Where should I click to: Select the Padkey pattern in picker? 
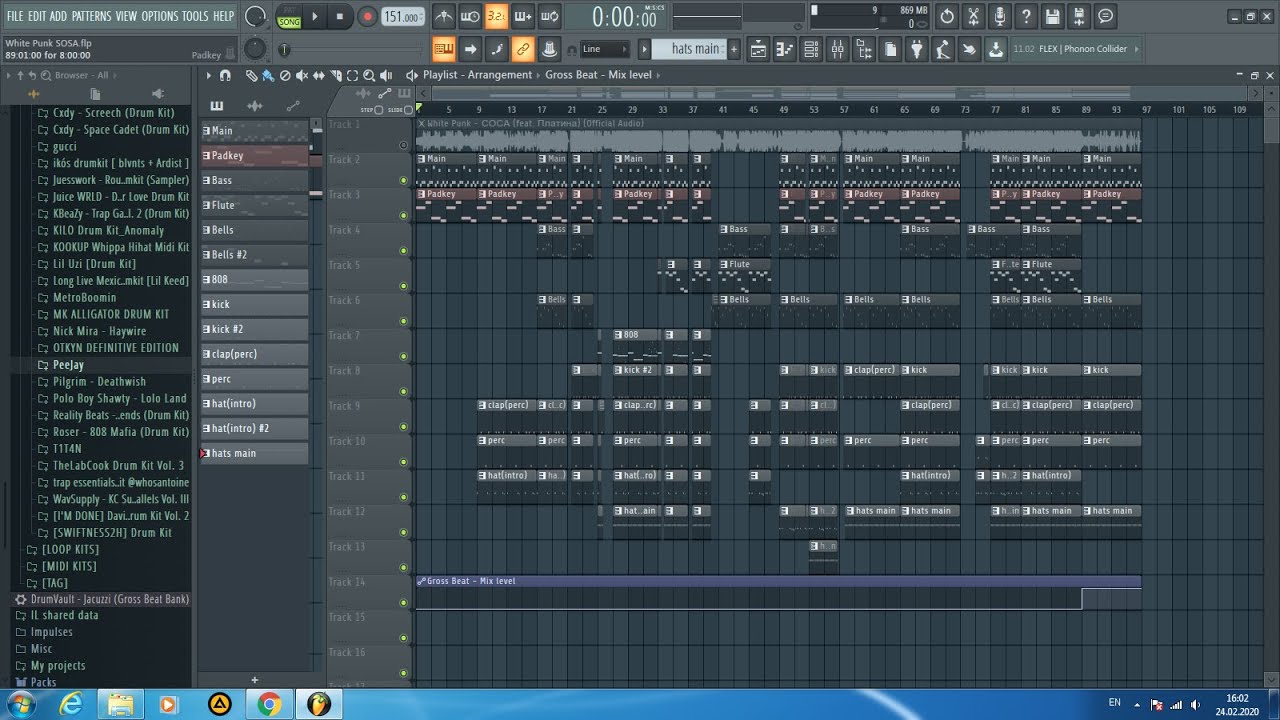click(x=255, y=155)
